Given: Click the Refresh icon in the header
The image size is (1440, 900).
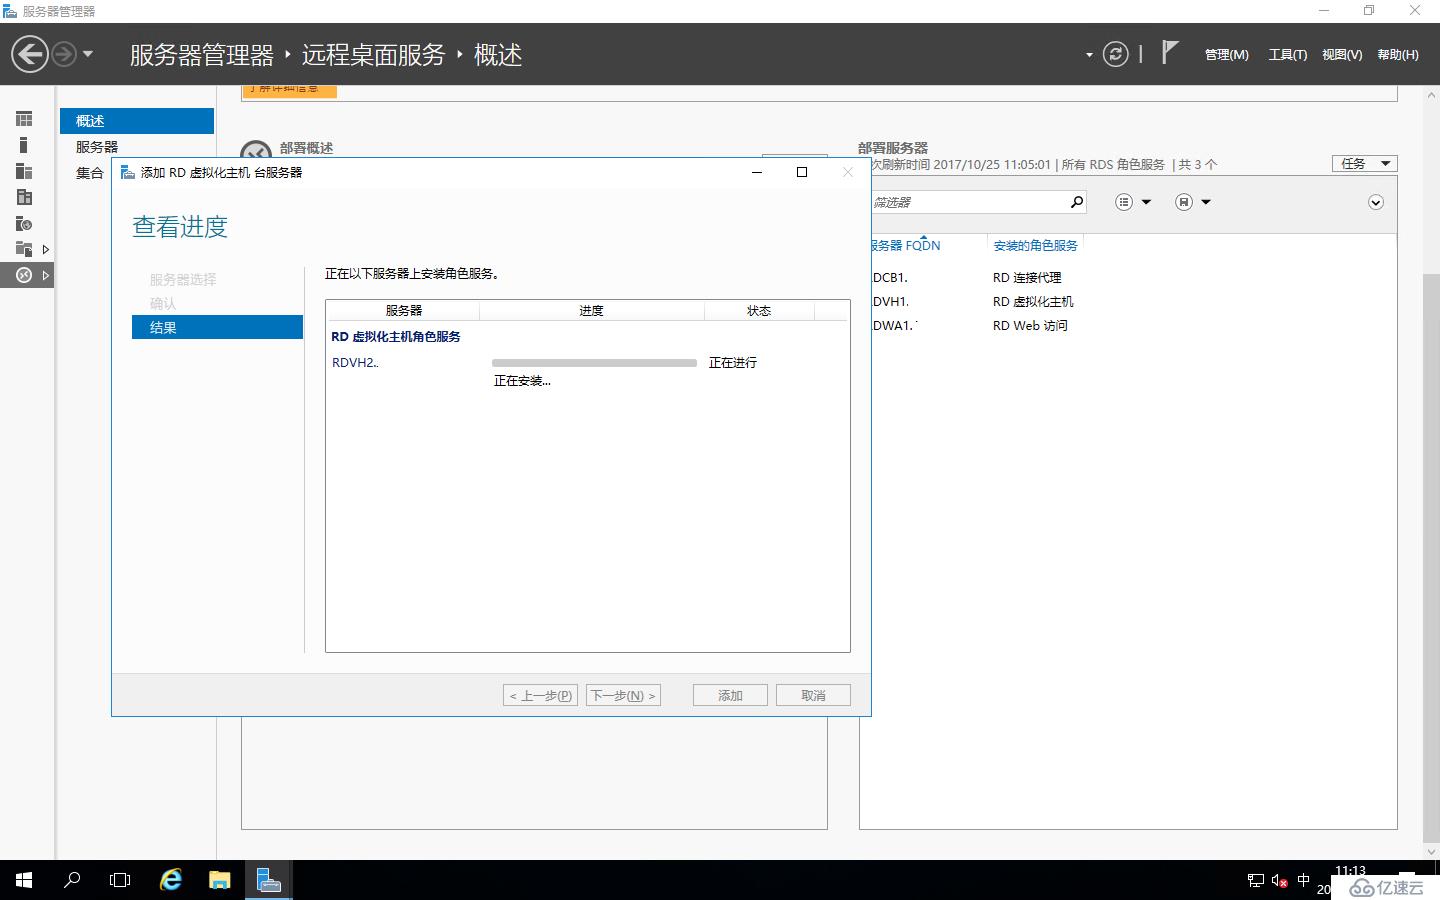Looking at the screenshot, I should point(1115,54).
